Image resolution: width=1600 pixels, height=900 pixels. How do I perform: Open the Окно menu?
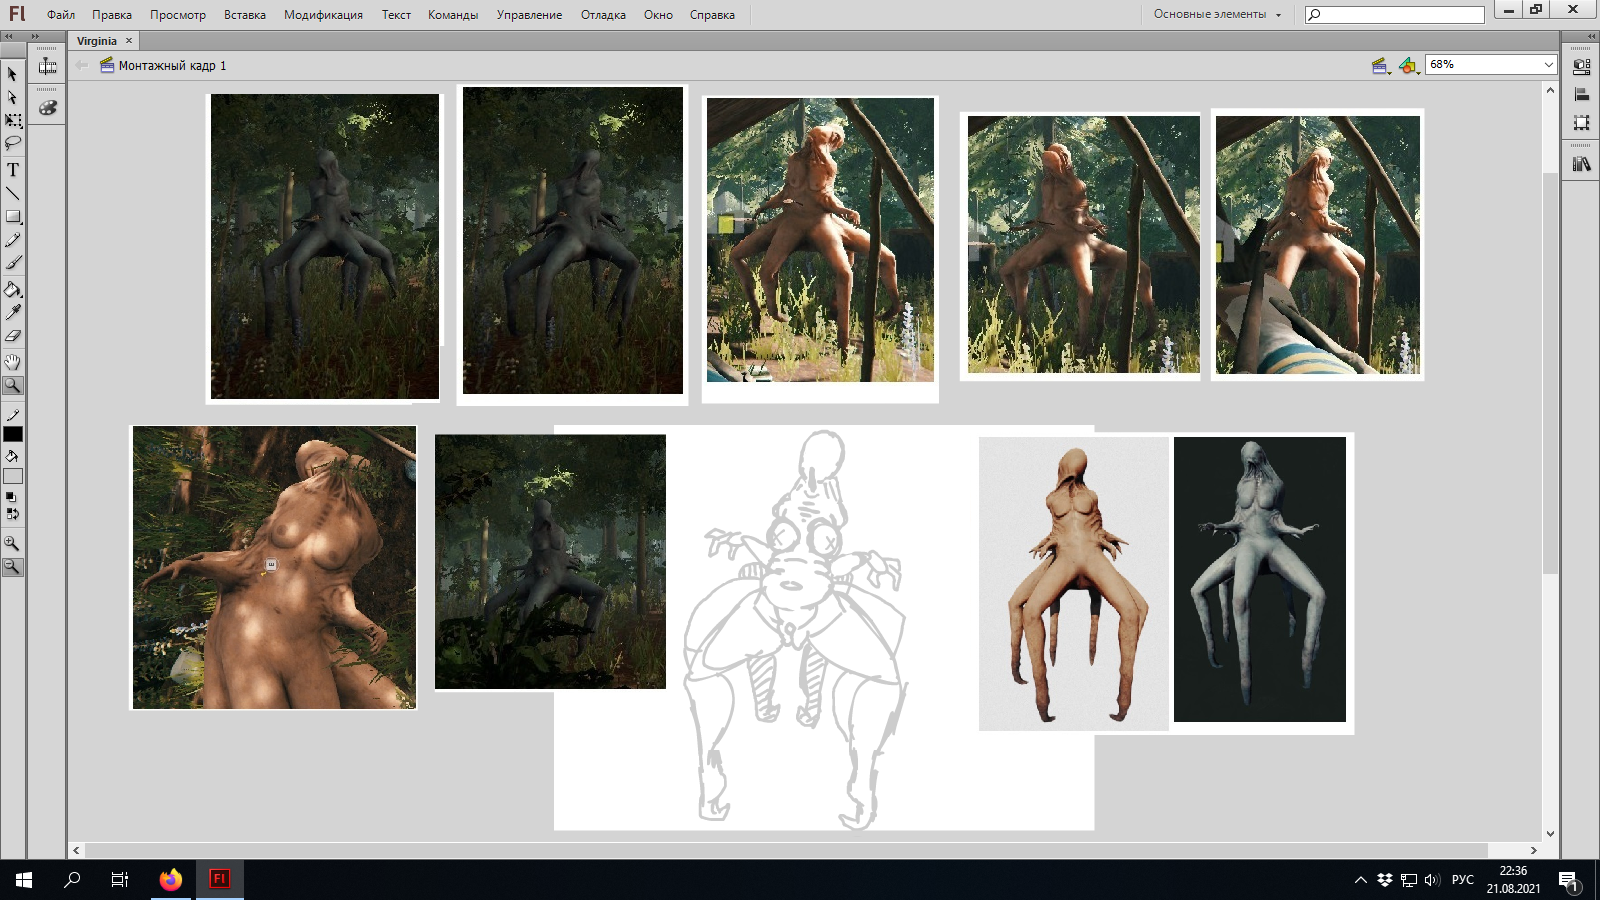point(658,15)
